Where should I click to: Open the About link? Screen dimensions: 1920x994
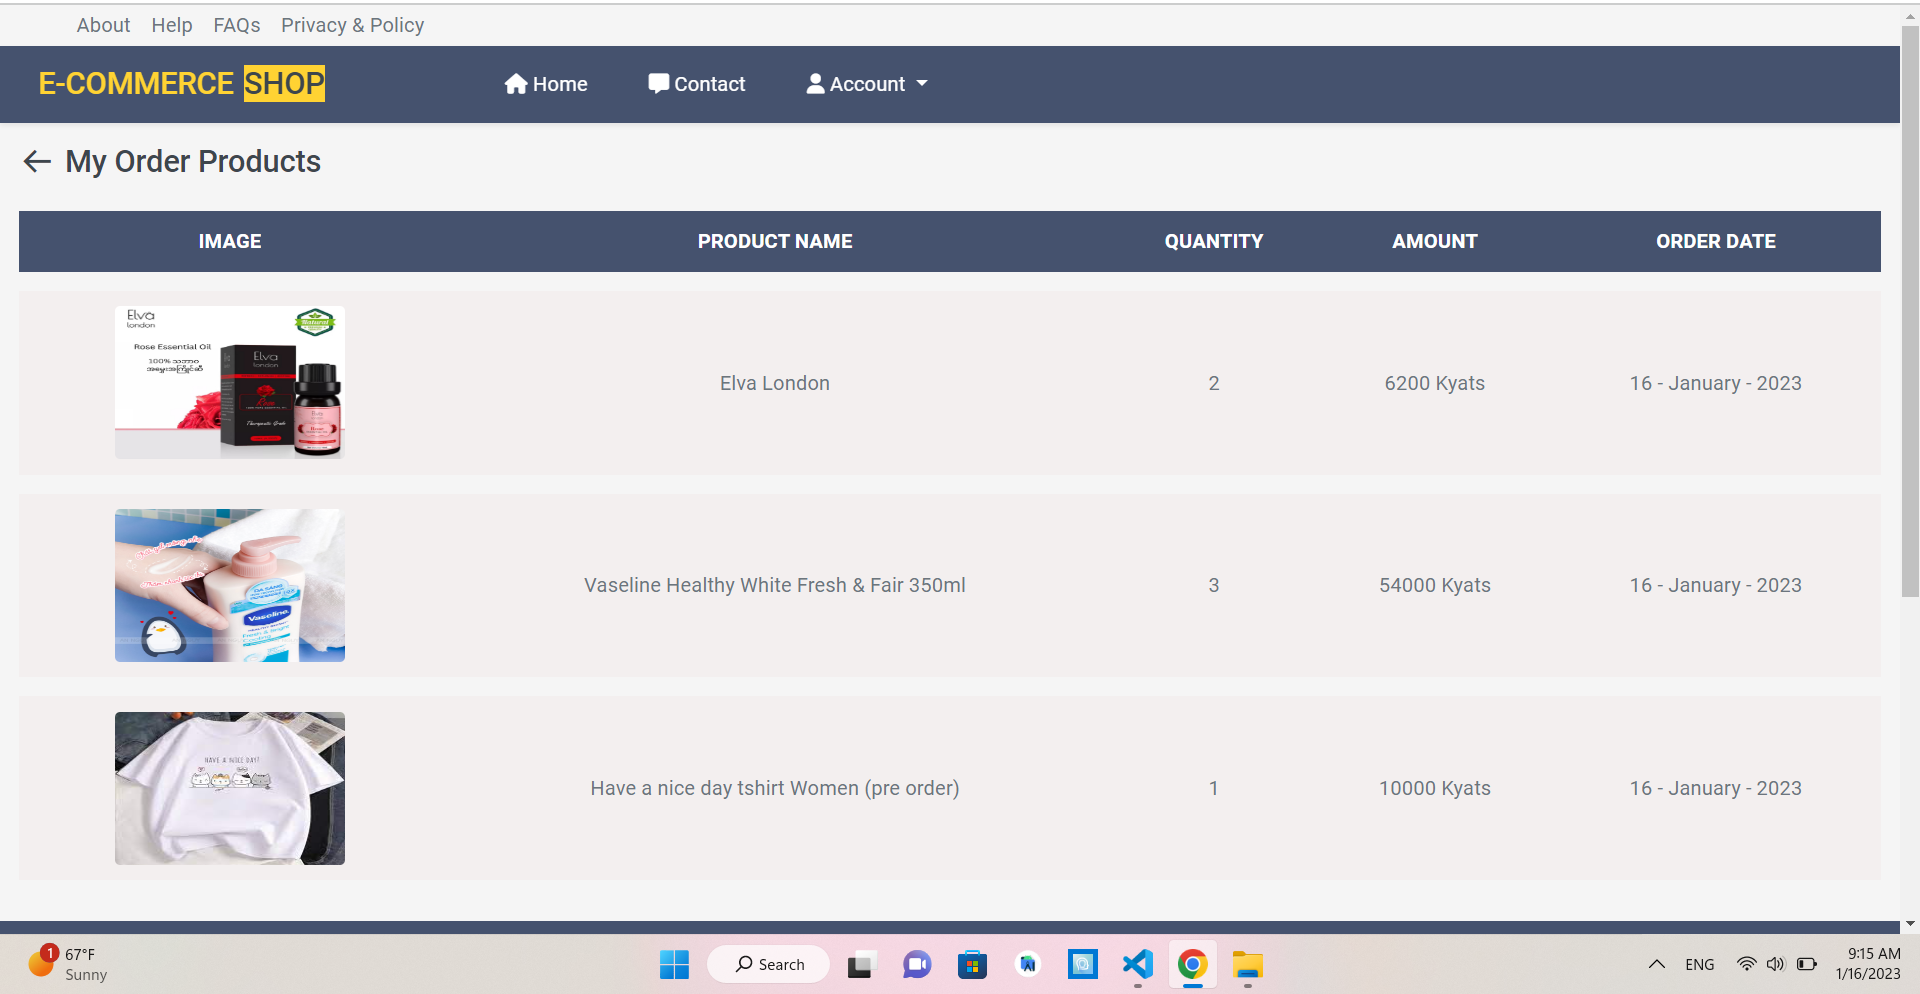pos(103,25)
